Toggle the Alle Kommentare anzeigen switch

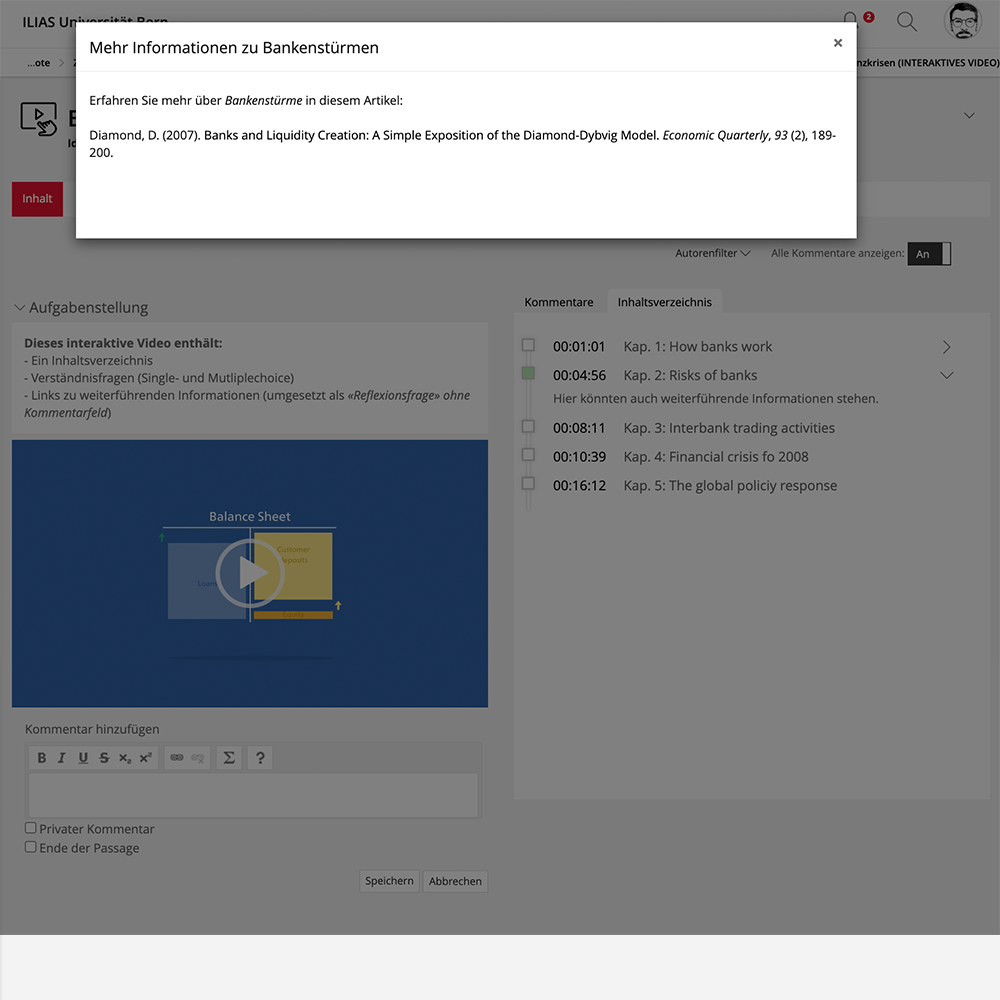pos(929,254)
